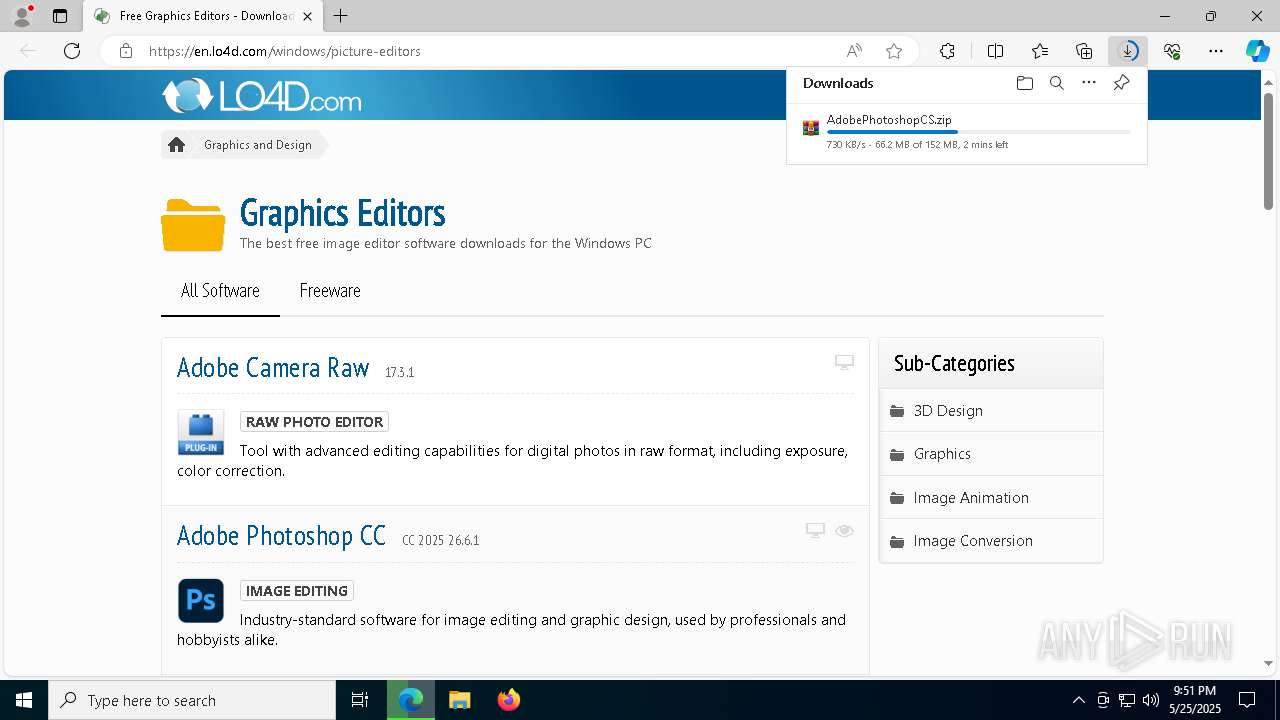
Task: Click Adobe Camera Raw plug-in icon
Action: click(x=200, y=432)
